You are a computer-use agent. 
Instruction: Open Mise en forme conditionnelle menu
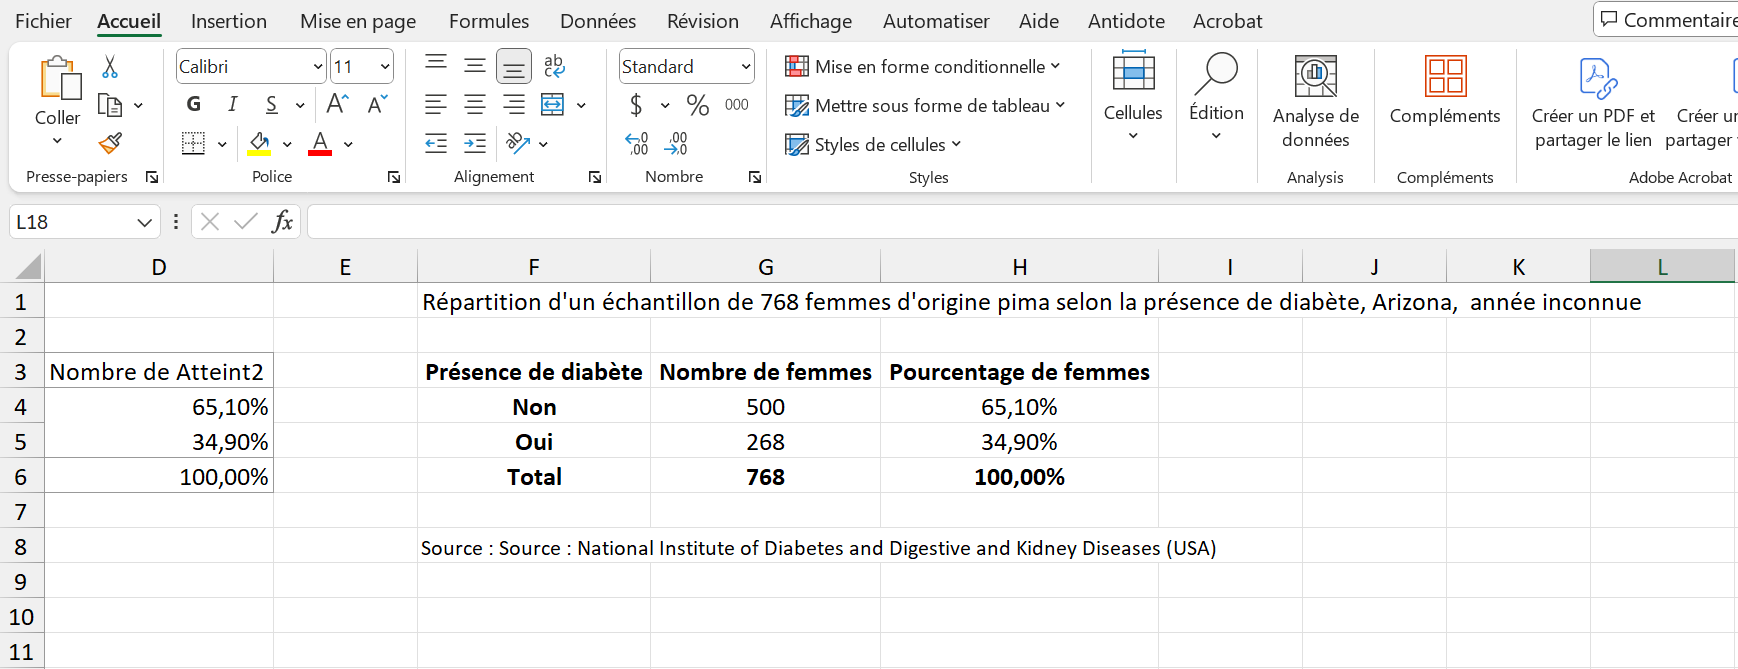pyautogui.click(x=923, y=66)
